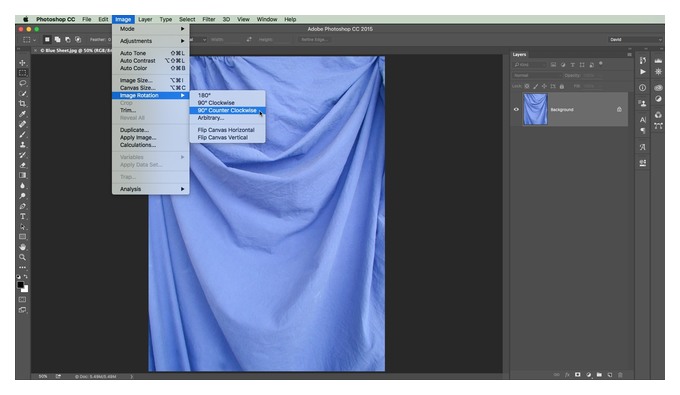Swap foreground and background colors
This screenshot has height=395, width=680.
click(x=26, y=276)
